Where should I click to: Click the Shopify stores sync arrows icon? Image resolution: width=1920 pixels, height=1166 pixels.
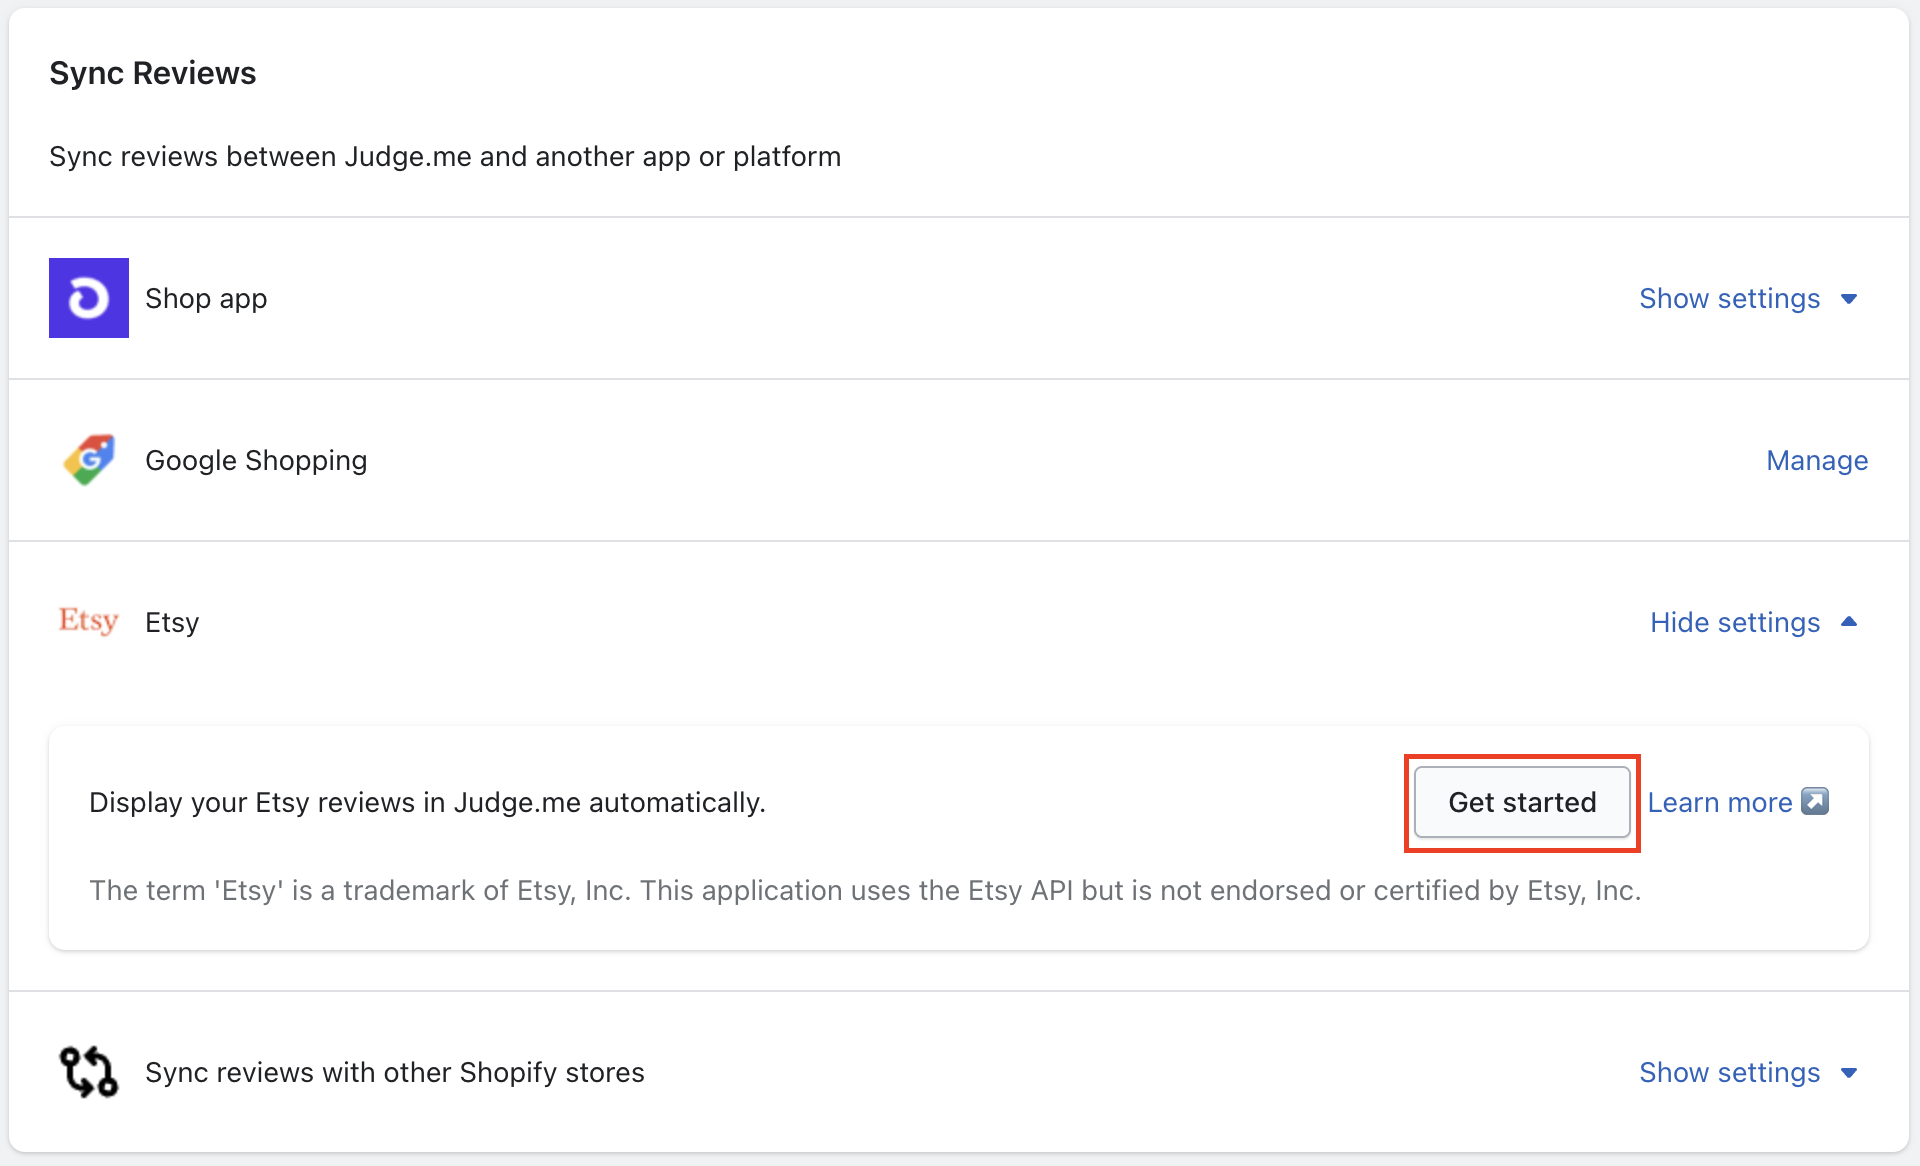[89, 1072]
